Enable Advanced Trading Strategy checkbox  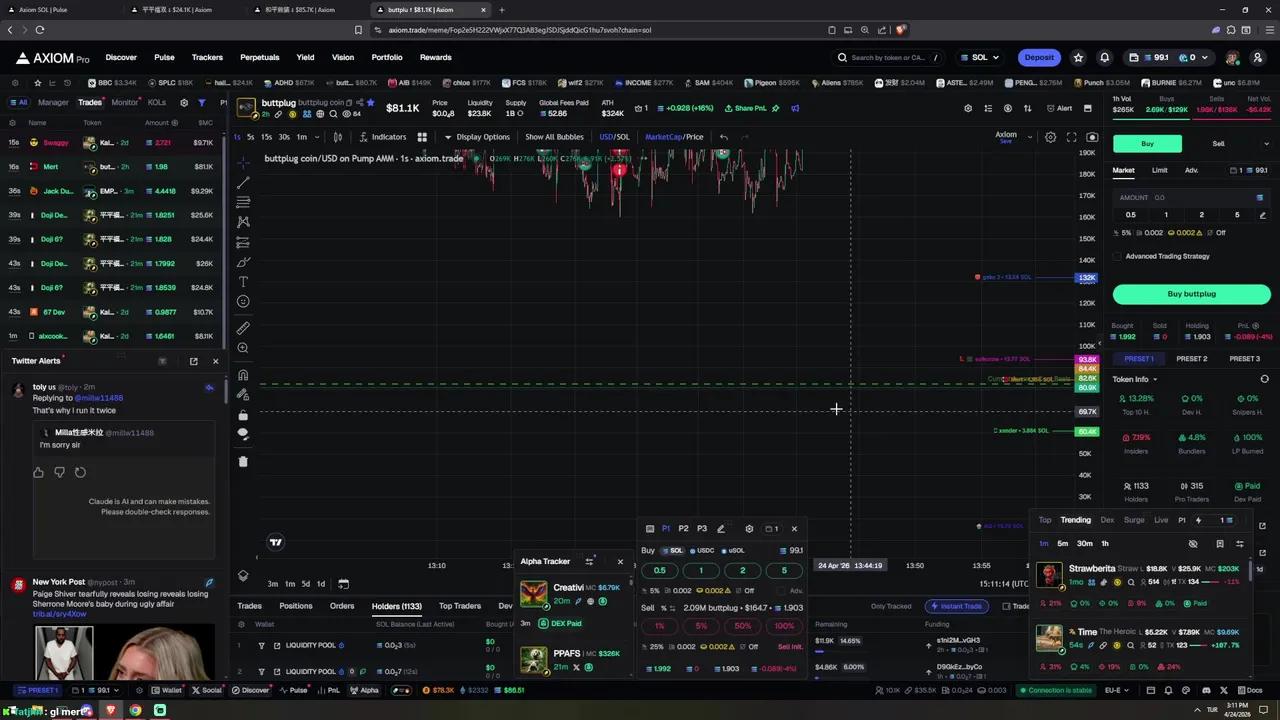1118,256
